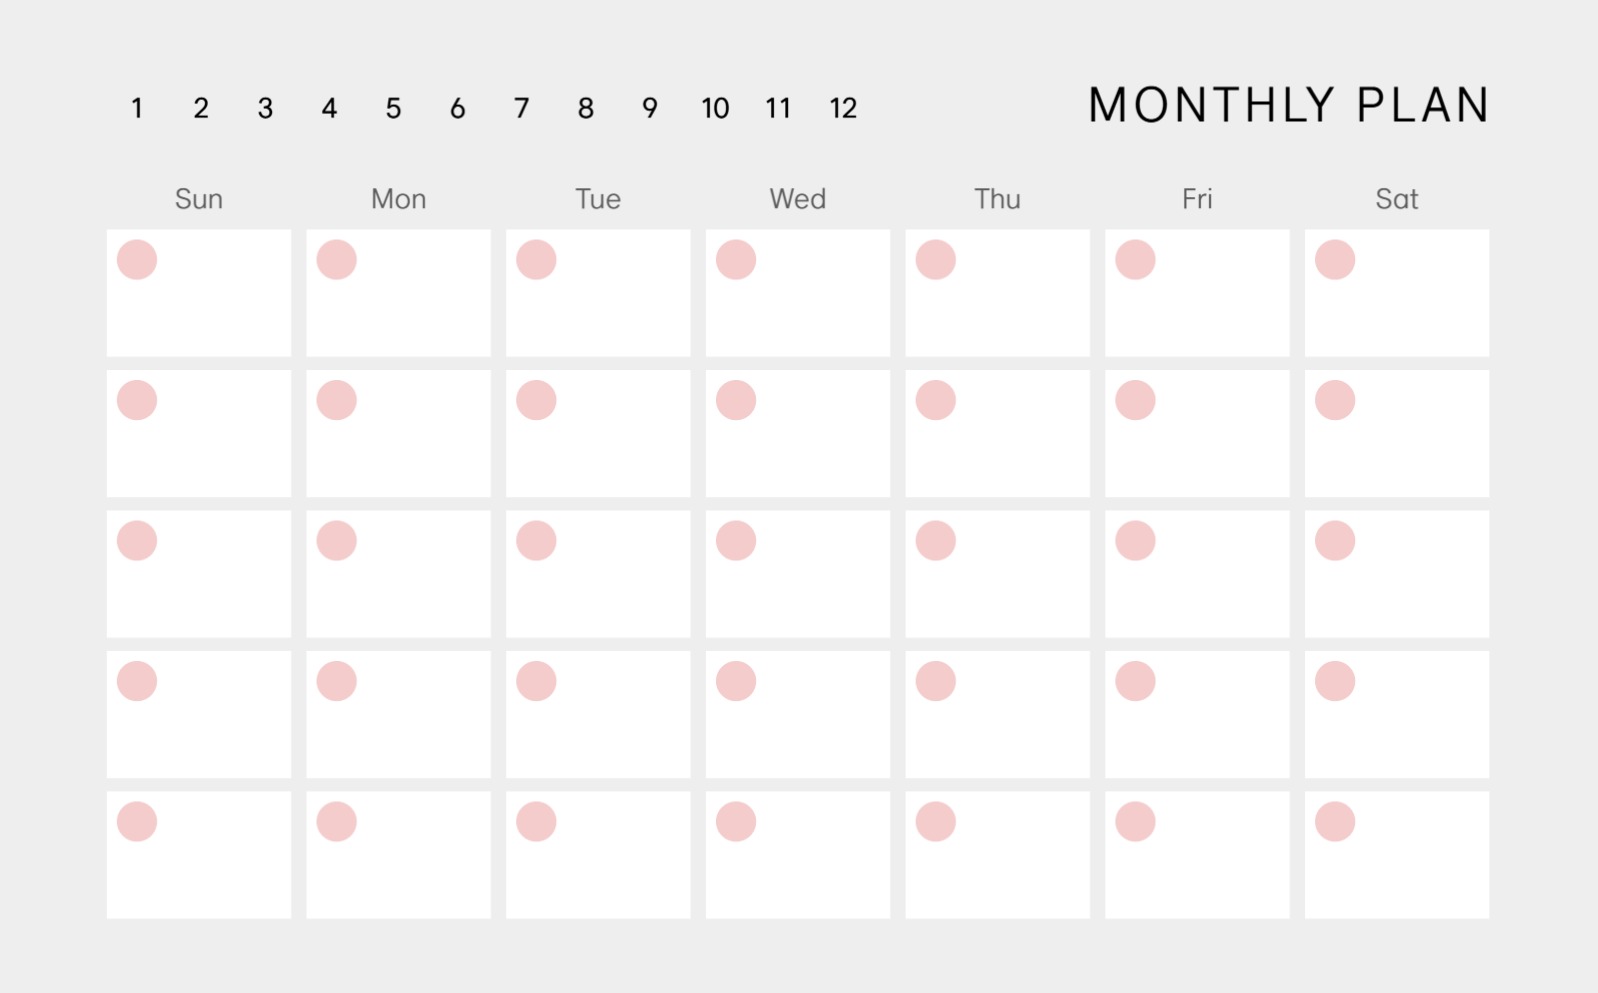Click the Sat day label
The image size is (1598, 993).
1396,199
